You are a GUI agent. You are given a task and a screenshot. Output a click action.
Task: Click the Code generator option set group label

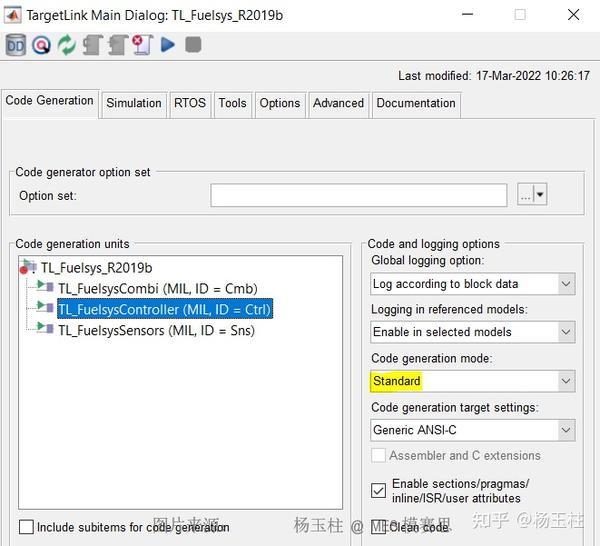coord(83,172)
